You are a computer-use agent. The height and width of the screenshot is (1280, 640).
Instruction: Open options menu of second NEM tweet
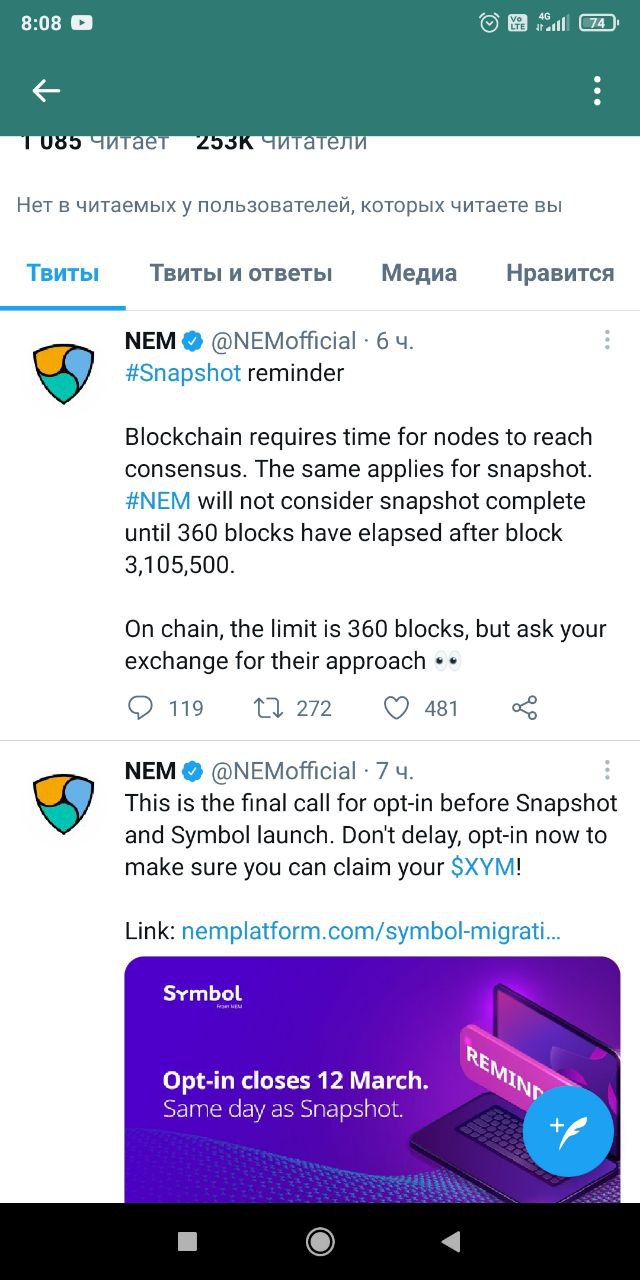(x=607, y=770)
